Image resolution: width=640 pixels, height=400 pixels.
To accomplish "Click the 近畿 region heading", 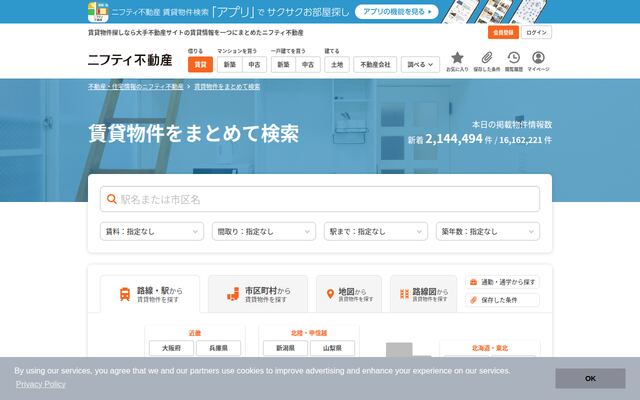I will (x=195, y=333).
